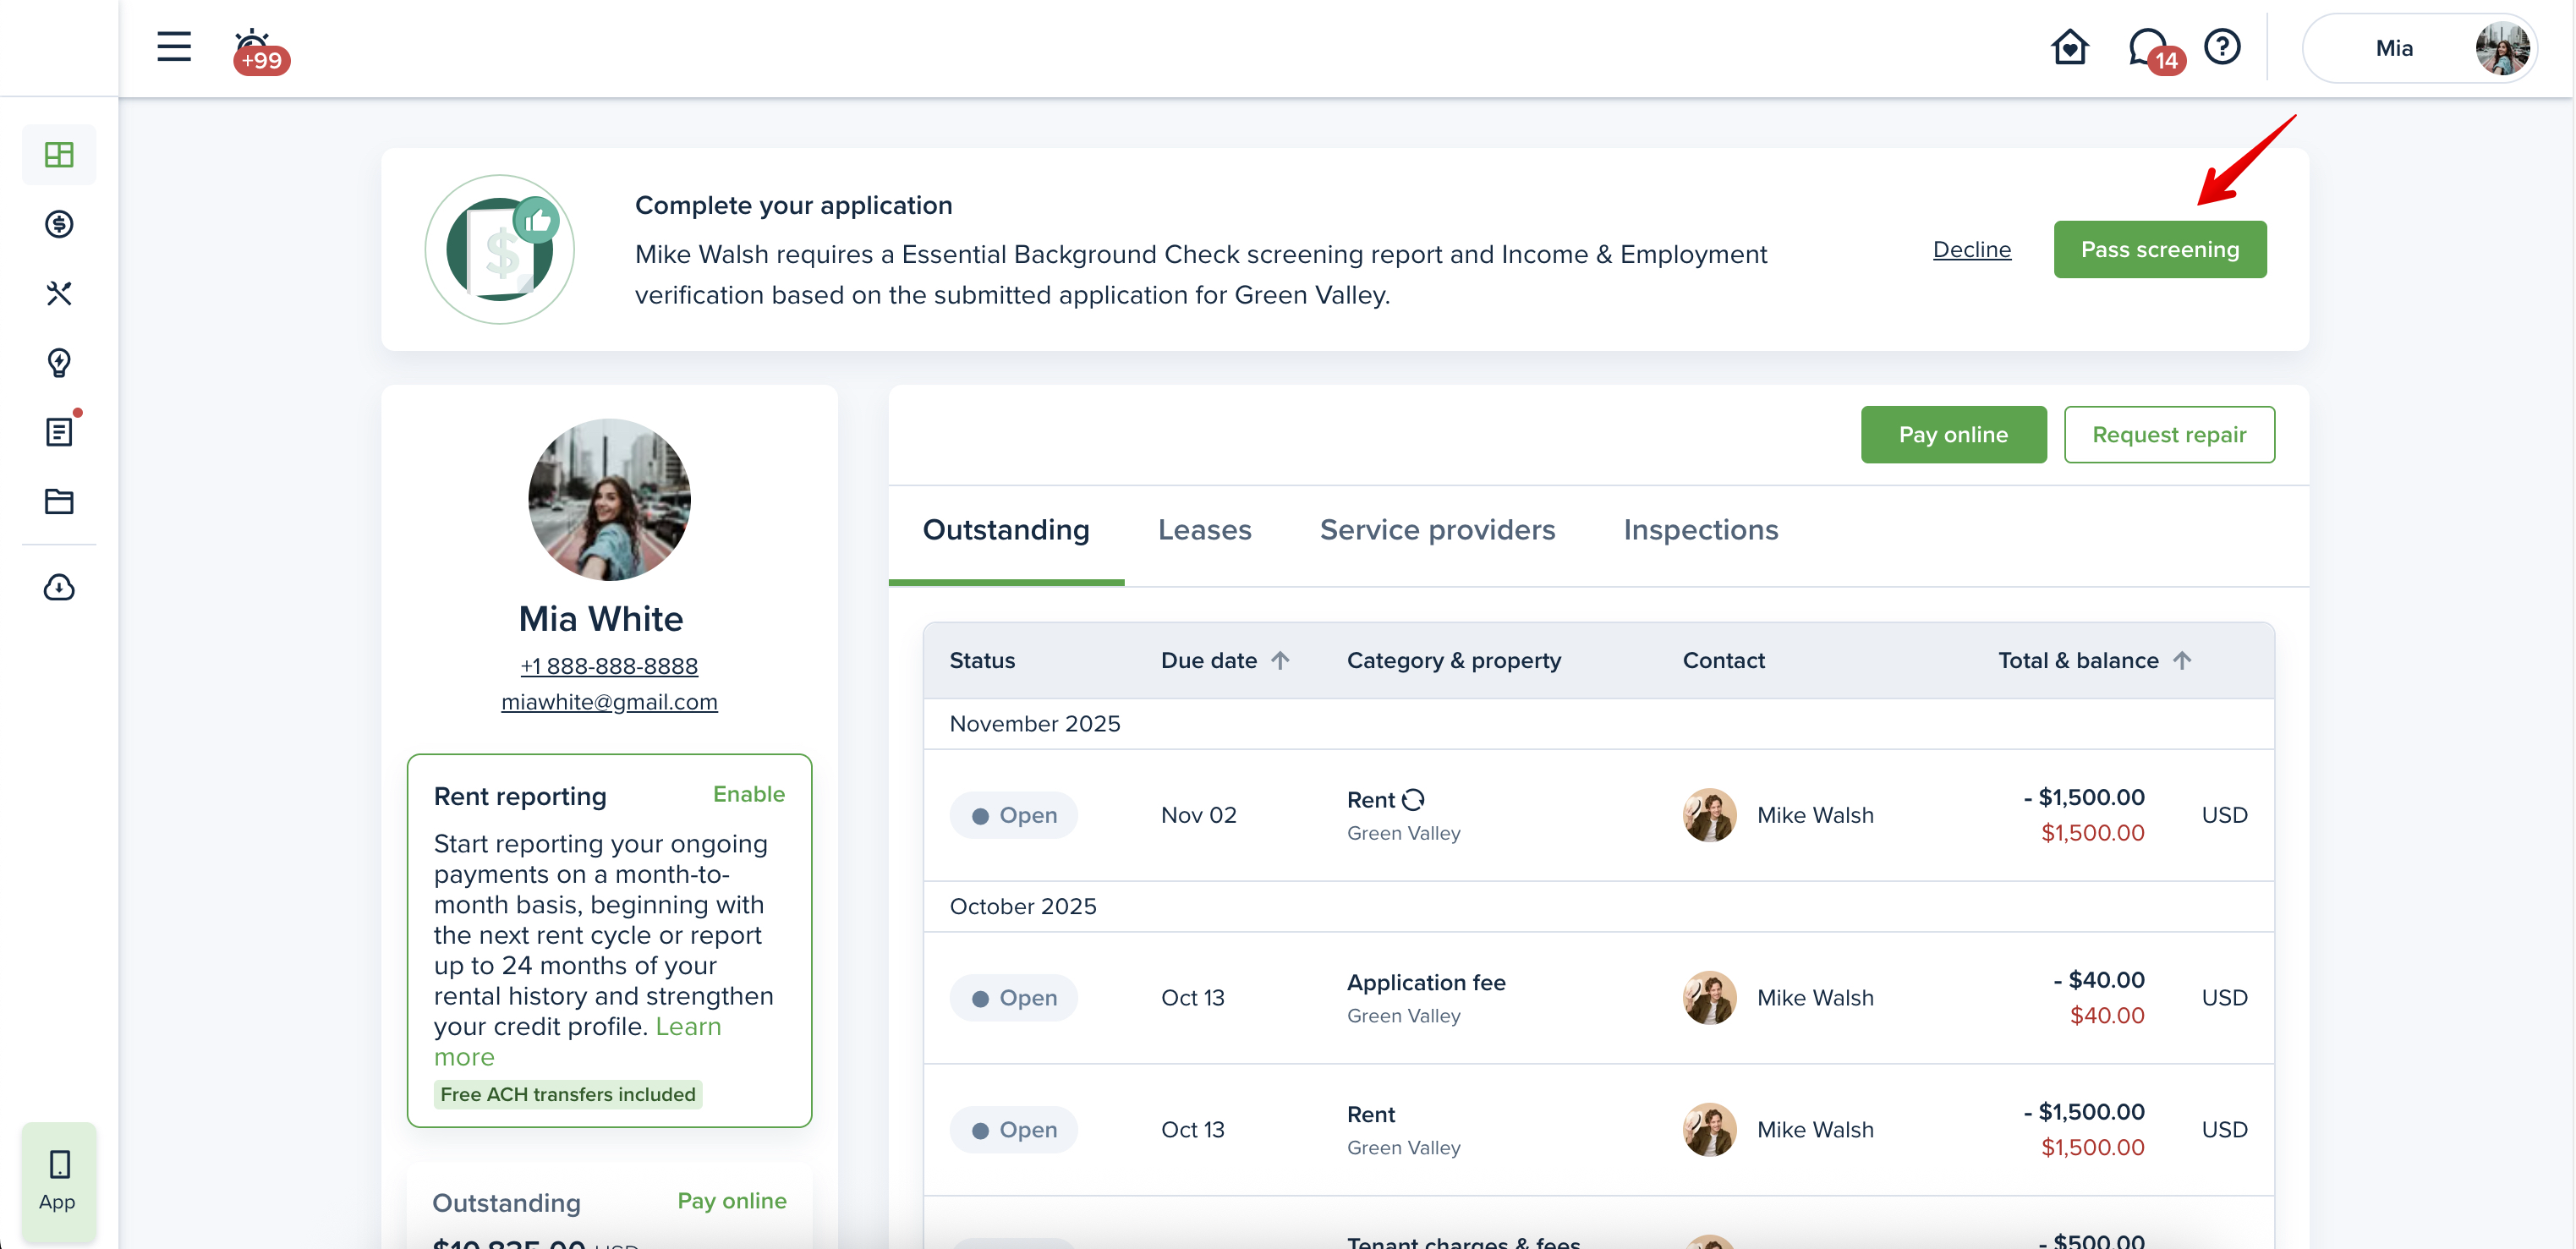
Task: Open the maintenance tools icon in sidebar
Action: click(59, 293)
